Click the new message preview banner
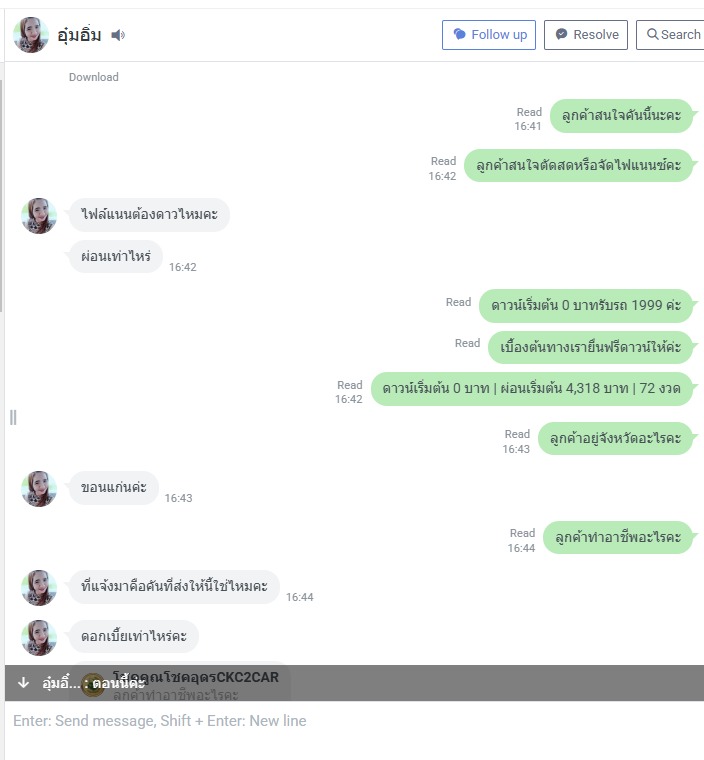 pos(354,683)
